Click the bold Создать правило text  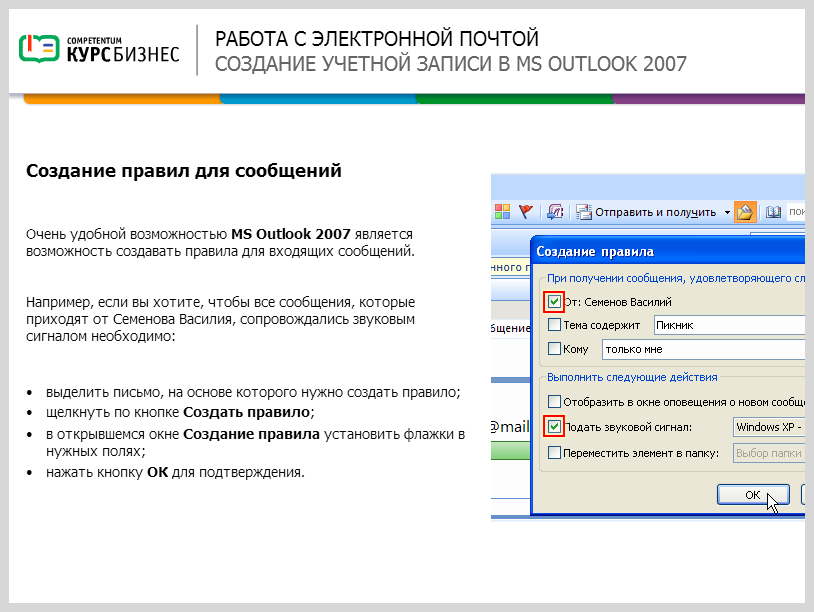[247, 412]
